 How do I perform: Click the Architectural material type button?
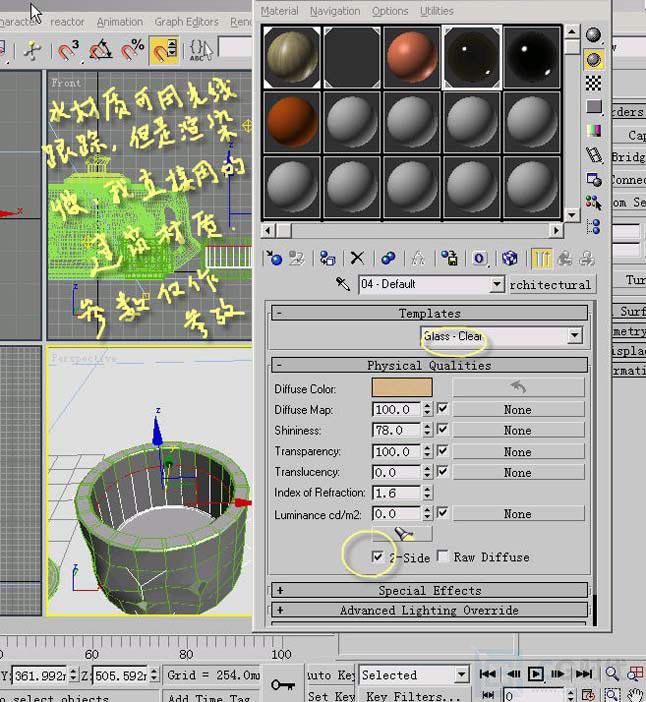coord(550,285)
